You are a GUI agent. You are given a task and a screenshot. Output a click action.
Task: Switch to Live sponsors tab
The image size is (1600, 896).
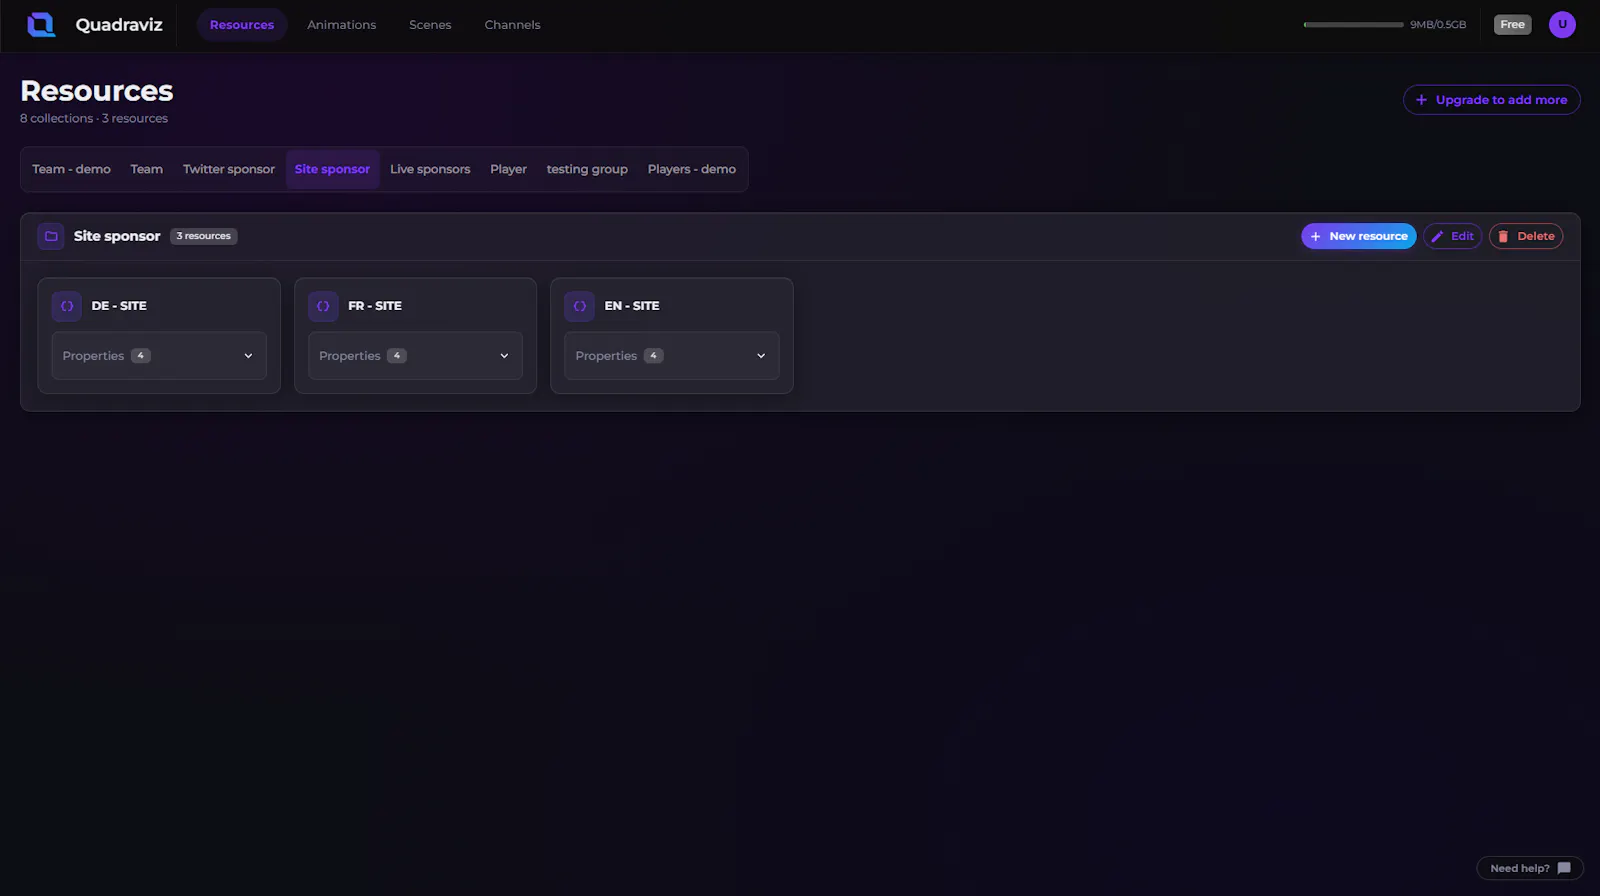tap(430, 169)
